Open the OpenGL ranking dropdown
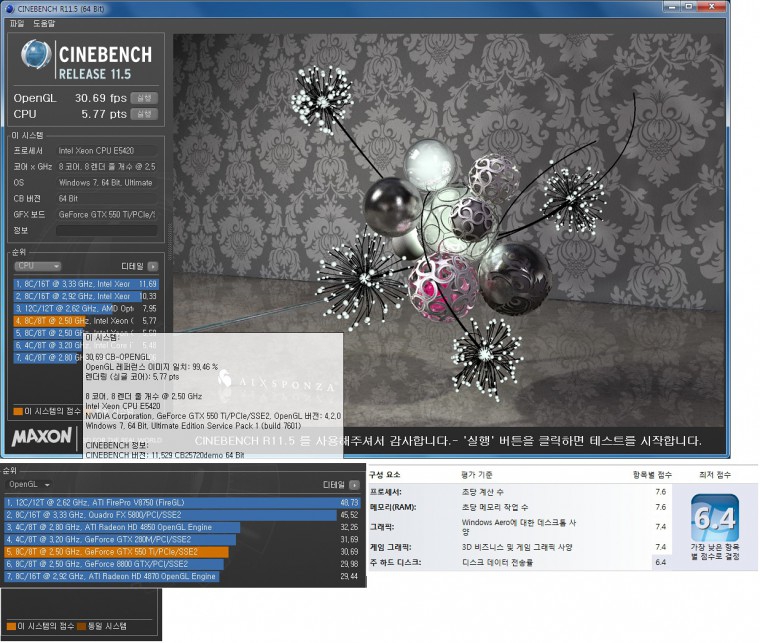Screen dimensions: 760x643 pos(29,485)
